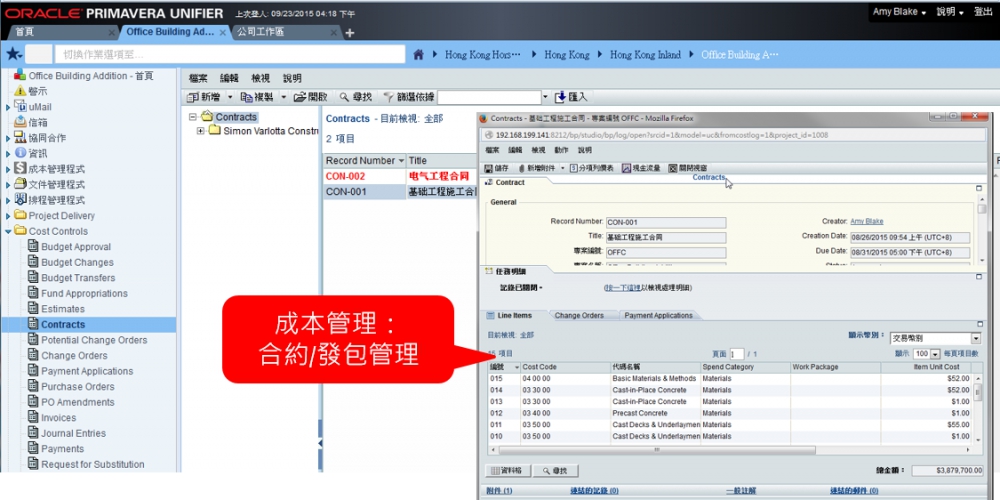
Task: Expand the uMail node
Action: 8,107
